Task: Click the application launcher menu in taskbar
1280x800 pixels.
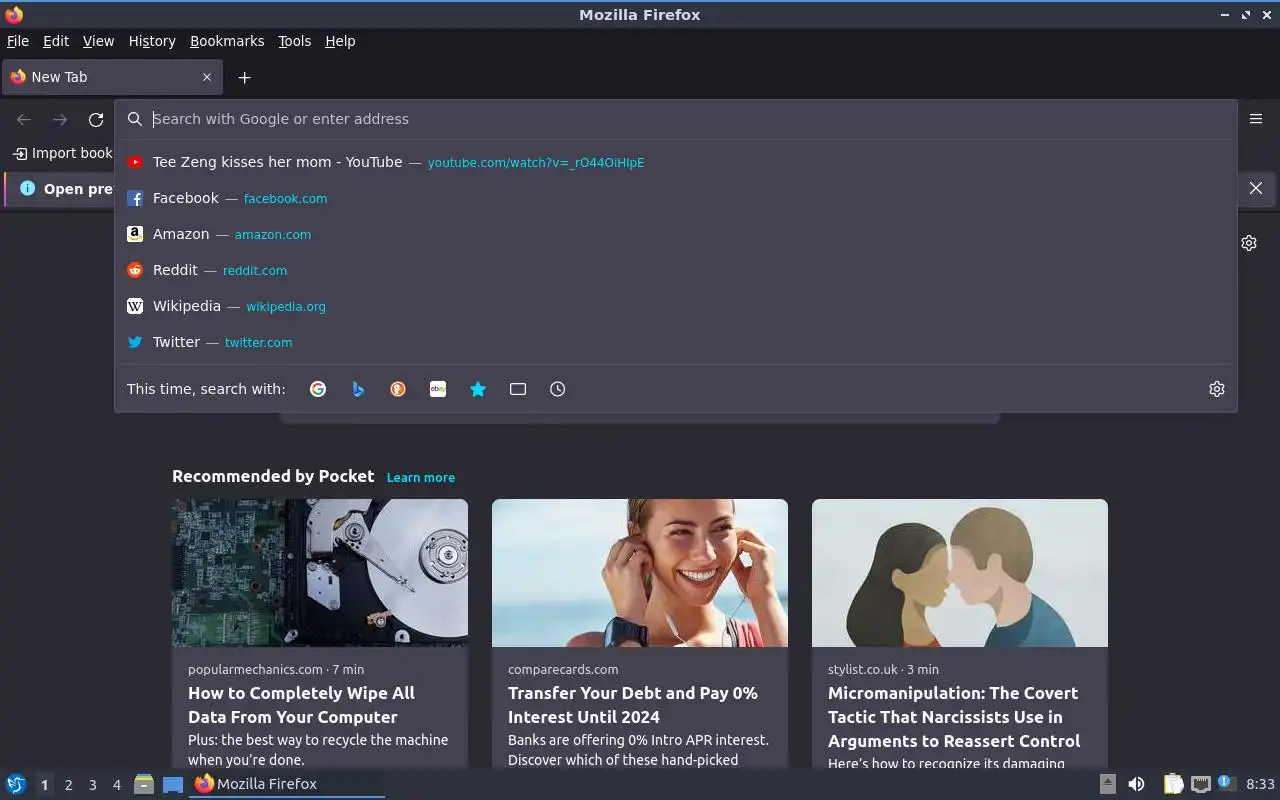Action: (x=16, y=784)
